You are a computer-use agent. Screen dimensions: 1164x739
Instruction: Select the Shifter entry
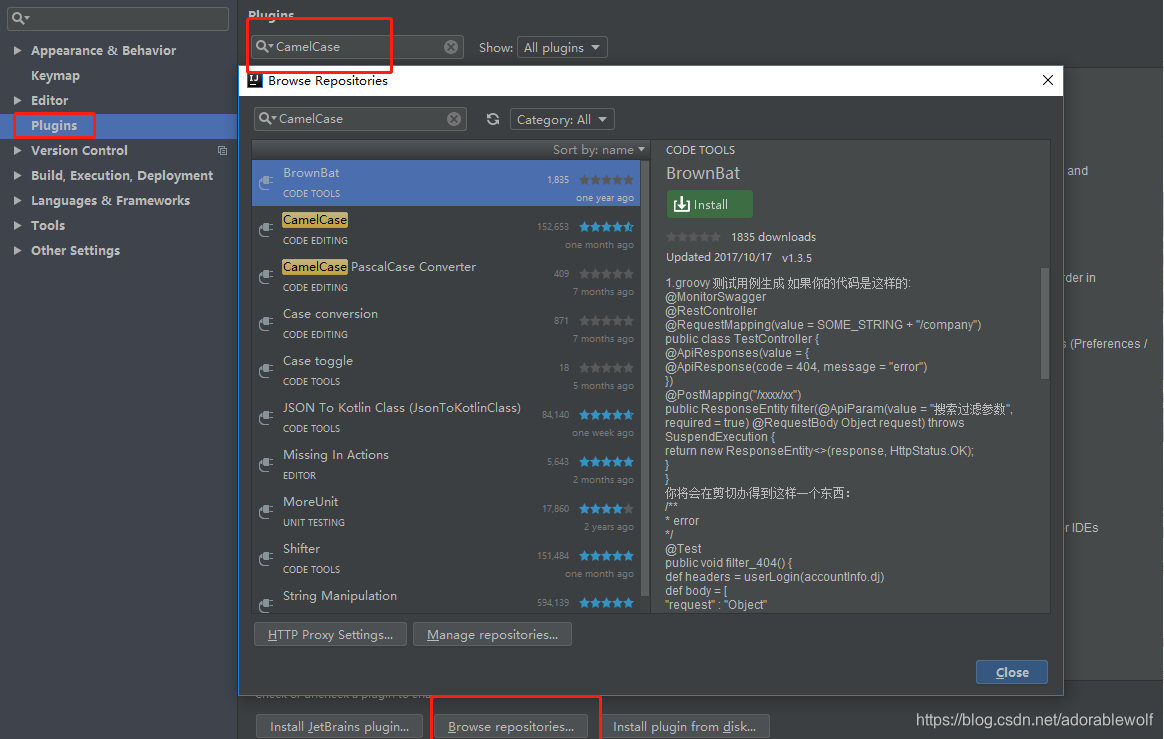coord(446,559)
